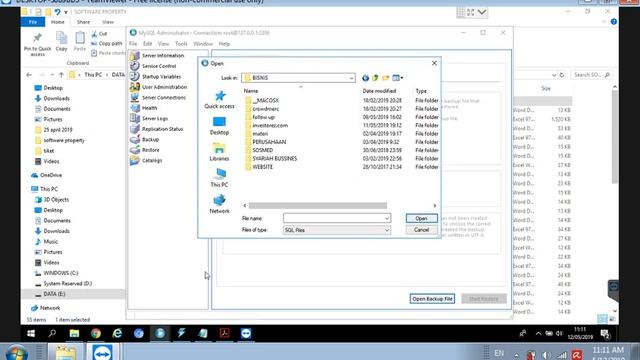Create new folder in Open dialog

[x=385, y=78]
